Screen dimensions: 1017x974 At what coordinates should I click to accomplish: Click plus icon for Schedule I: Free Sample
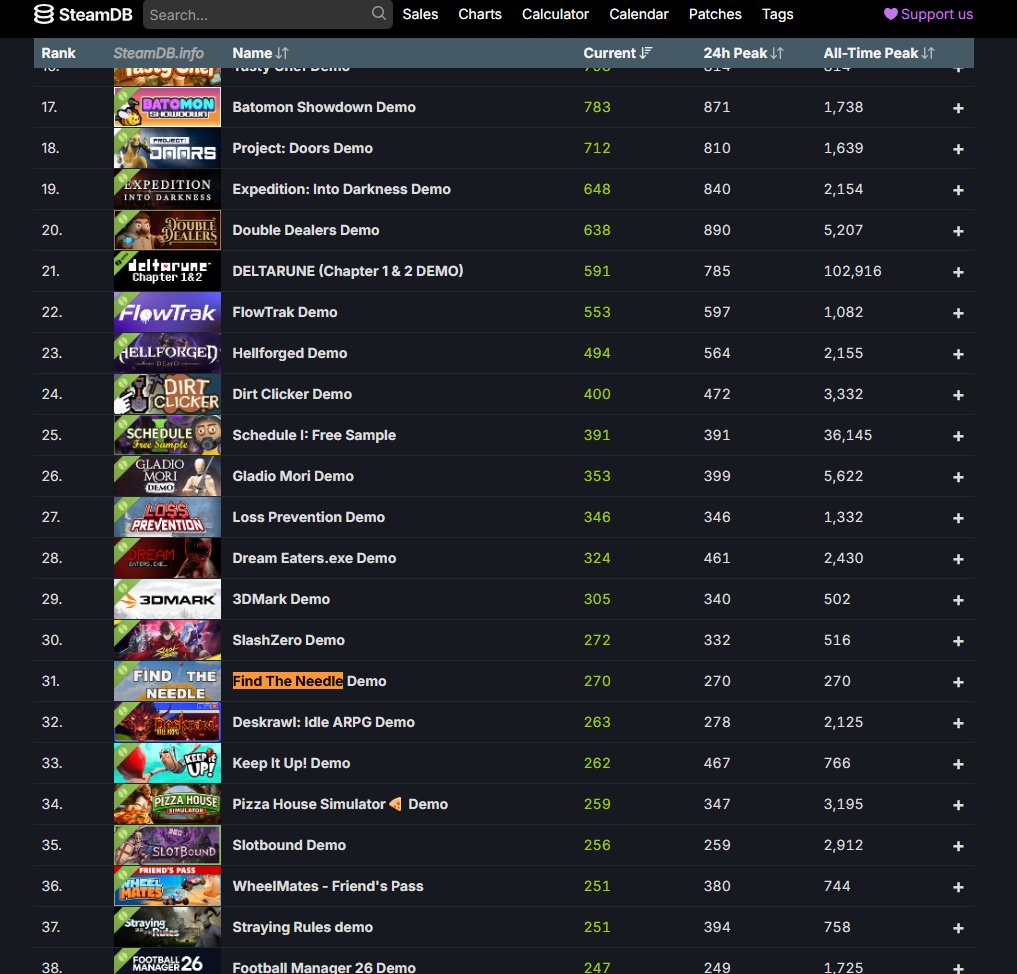point(958,436)
